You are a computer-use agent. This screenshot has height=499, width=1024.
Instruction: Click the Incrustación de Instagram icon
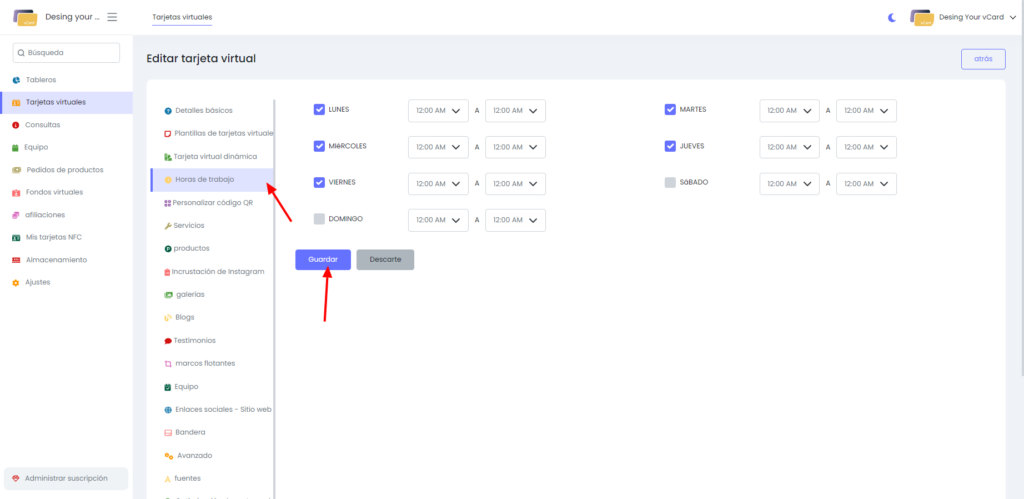click(167, 271)
